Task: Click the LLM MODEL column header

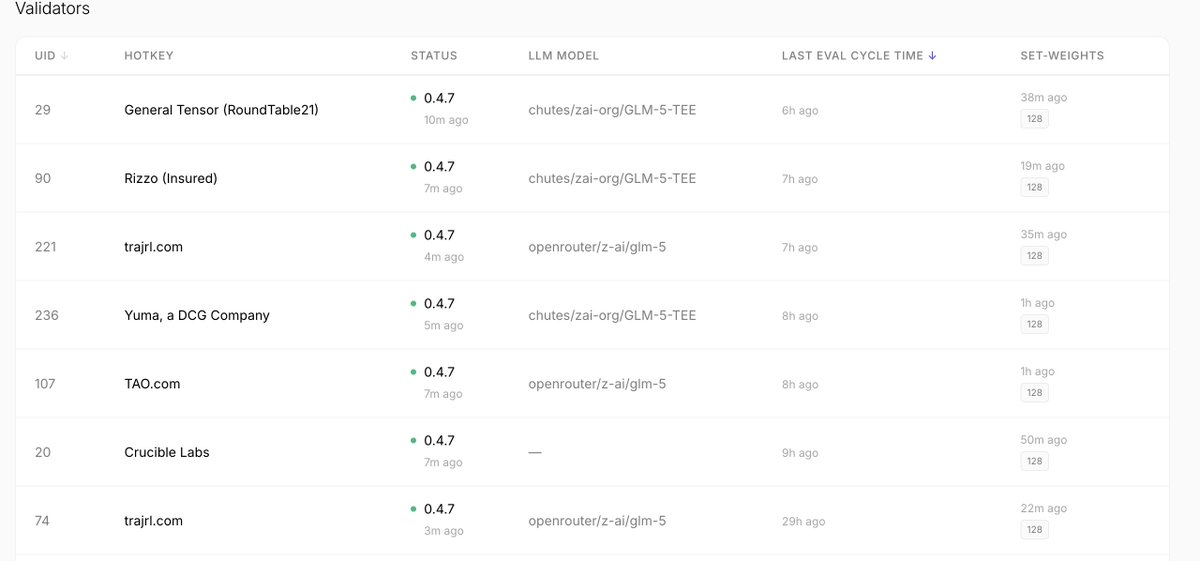Action: (564, 56)
